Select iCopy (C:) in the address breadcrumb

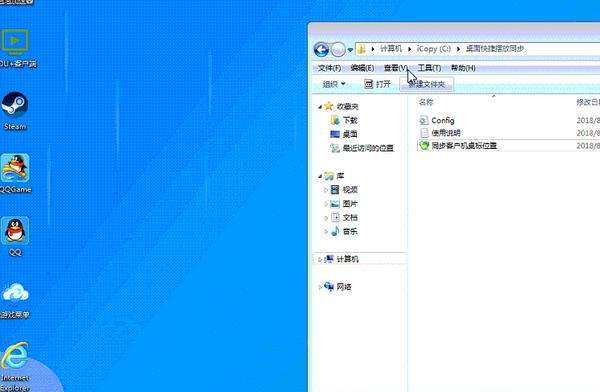[x=434, y=49]
